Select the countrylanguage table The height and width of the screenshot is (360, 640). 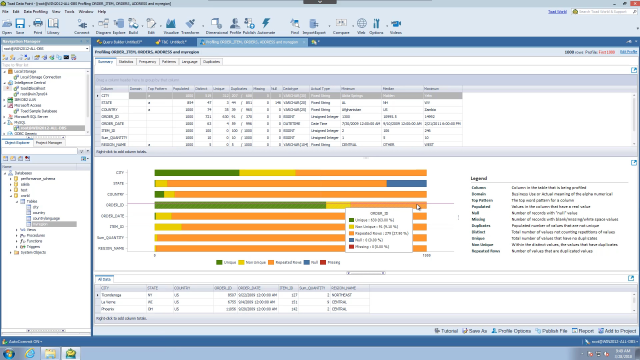(x=46, y=218)
